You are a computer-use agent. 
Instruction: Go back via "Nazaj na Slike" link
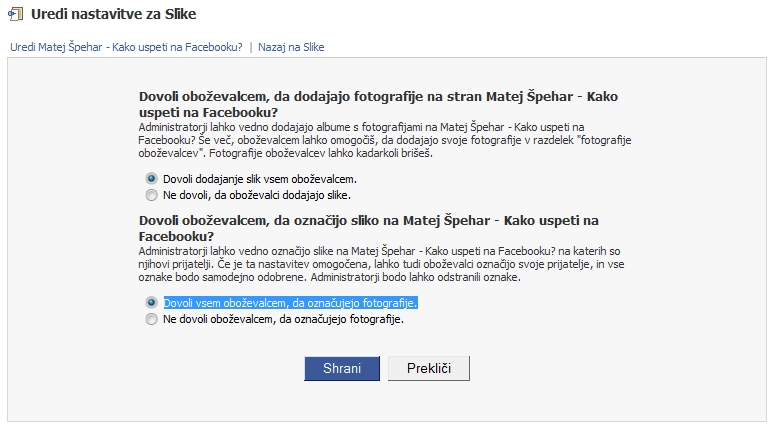291,47
